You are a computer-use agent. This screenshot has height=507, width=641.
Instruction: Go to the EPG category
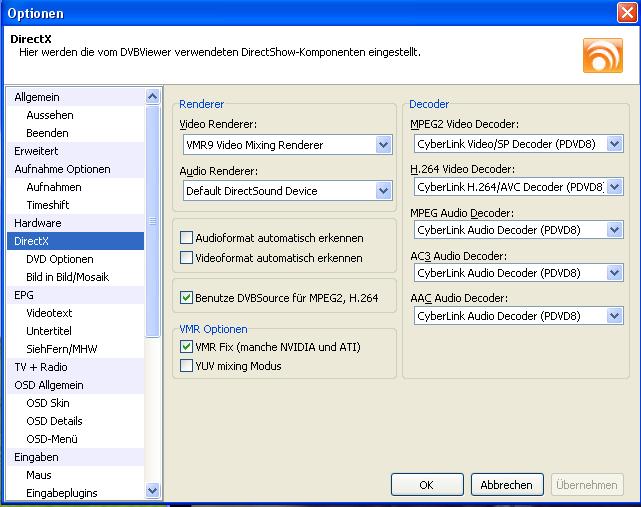click(x=24, y=295)
